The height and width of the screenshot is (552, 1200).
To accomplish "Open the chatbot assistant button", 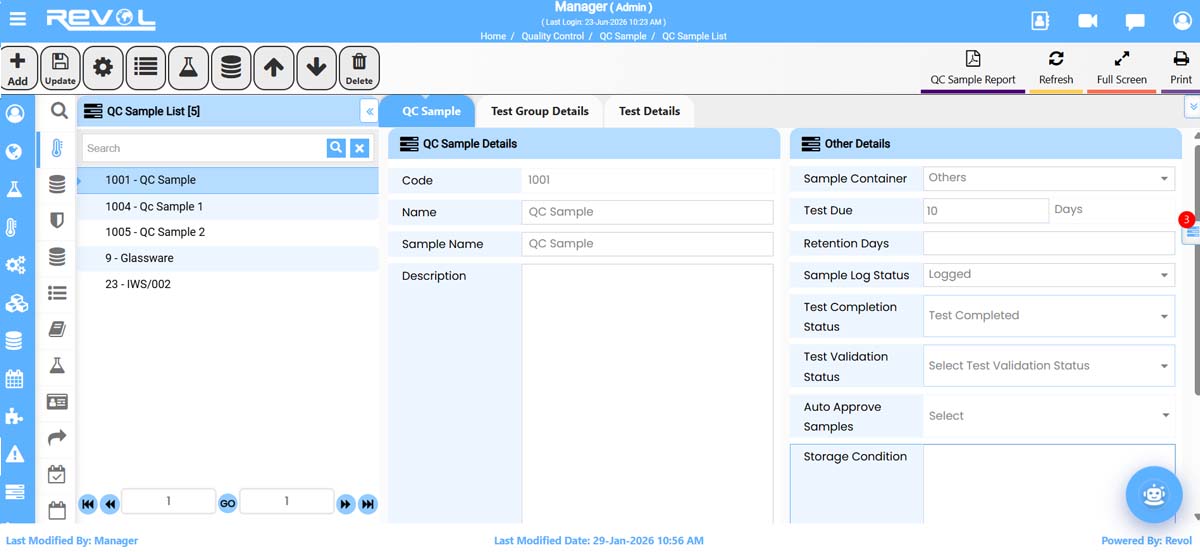I will click(1154, 494).
